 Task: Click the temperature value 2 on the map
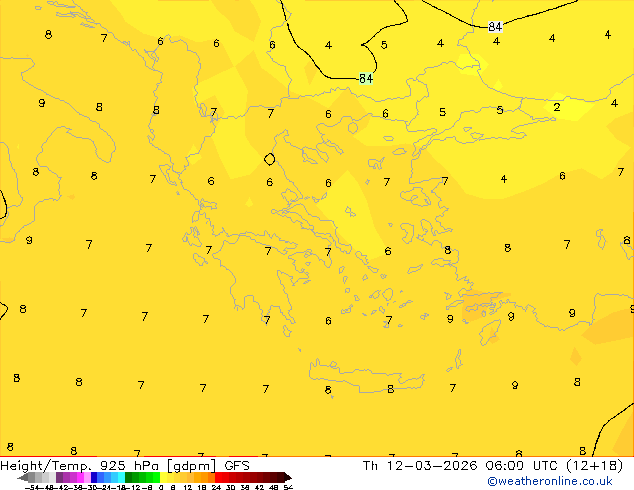557,107
